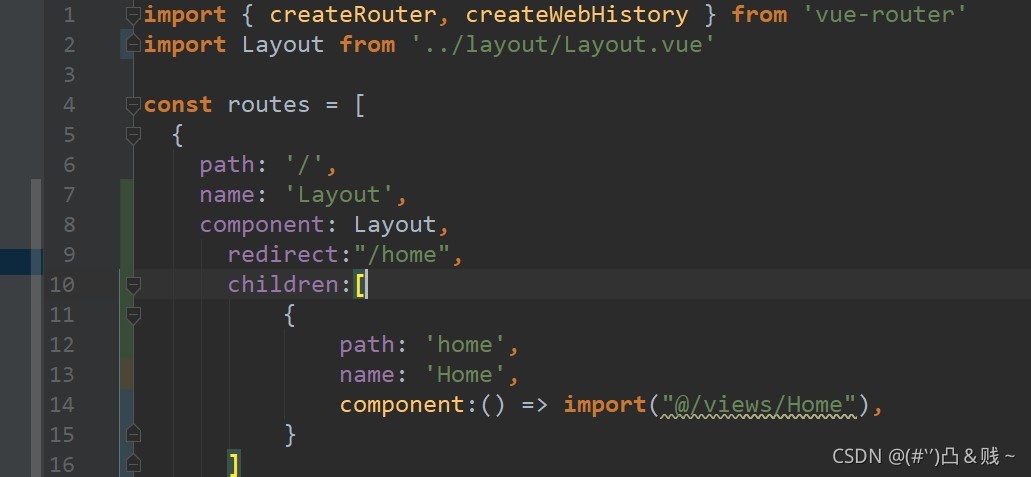Click the closing fold marker on line 15

point(133,434)
